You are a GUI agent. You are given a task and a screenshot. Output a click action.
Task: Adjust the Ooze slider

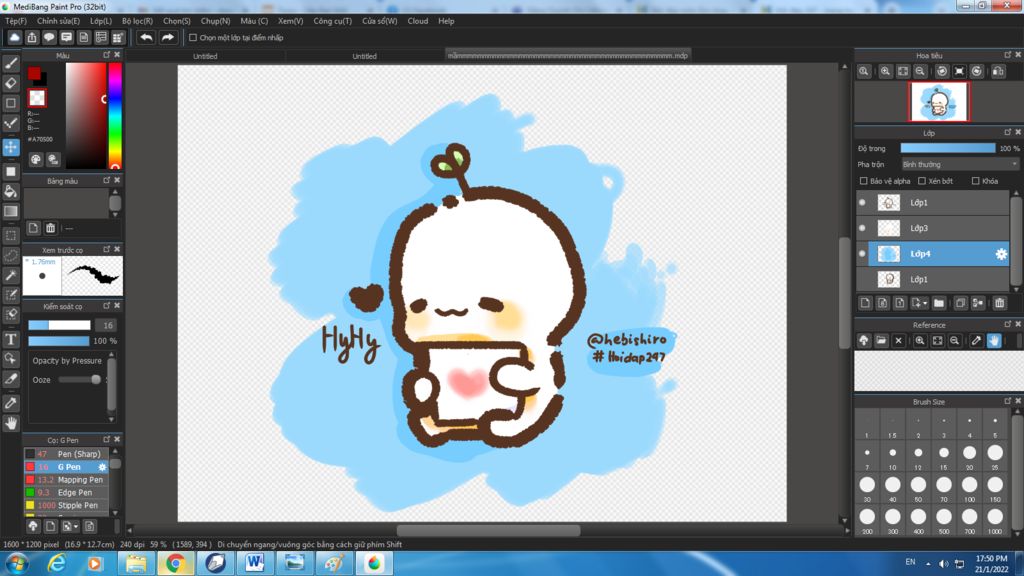[x=79, y=379]
